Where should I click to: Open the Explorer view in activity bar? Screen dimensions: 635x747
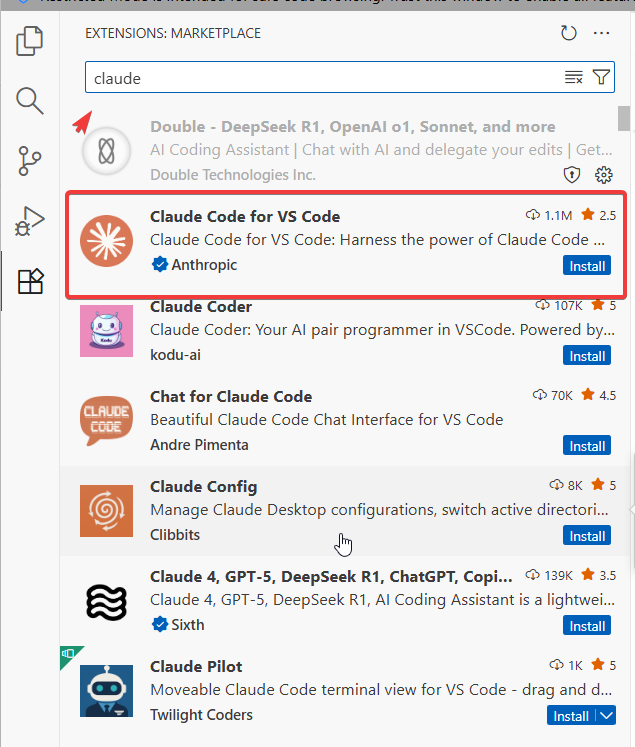pyautogui.click(x=30, y=42)
